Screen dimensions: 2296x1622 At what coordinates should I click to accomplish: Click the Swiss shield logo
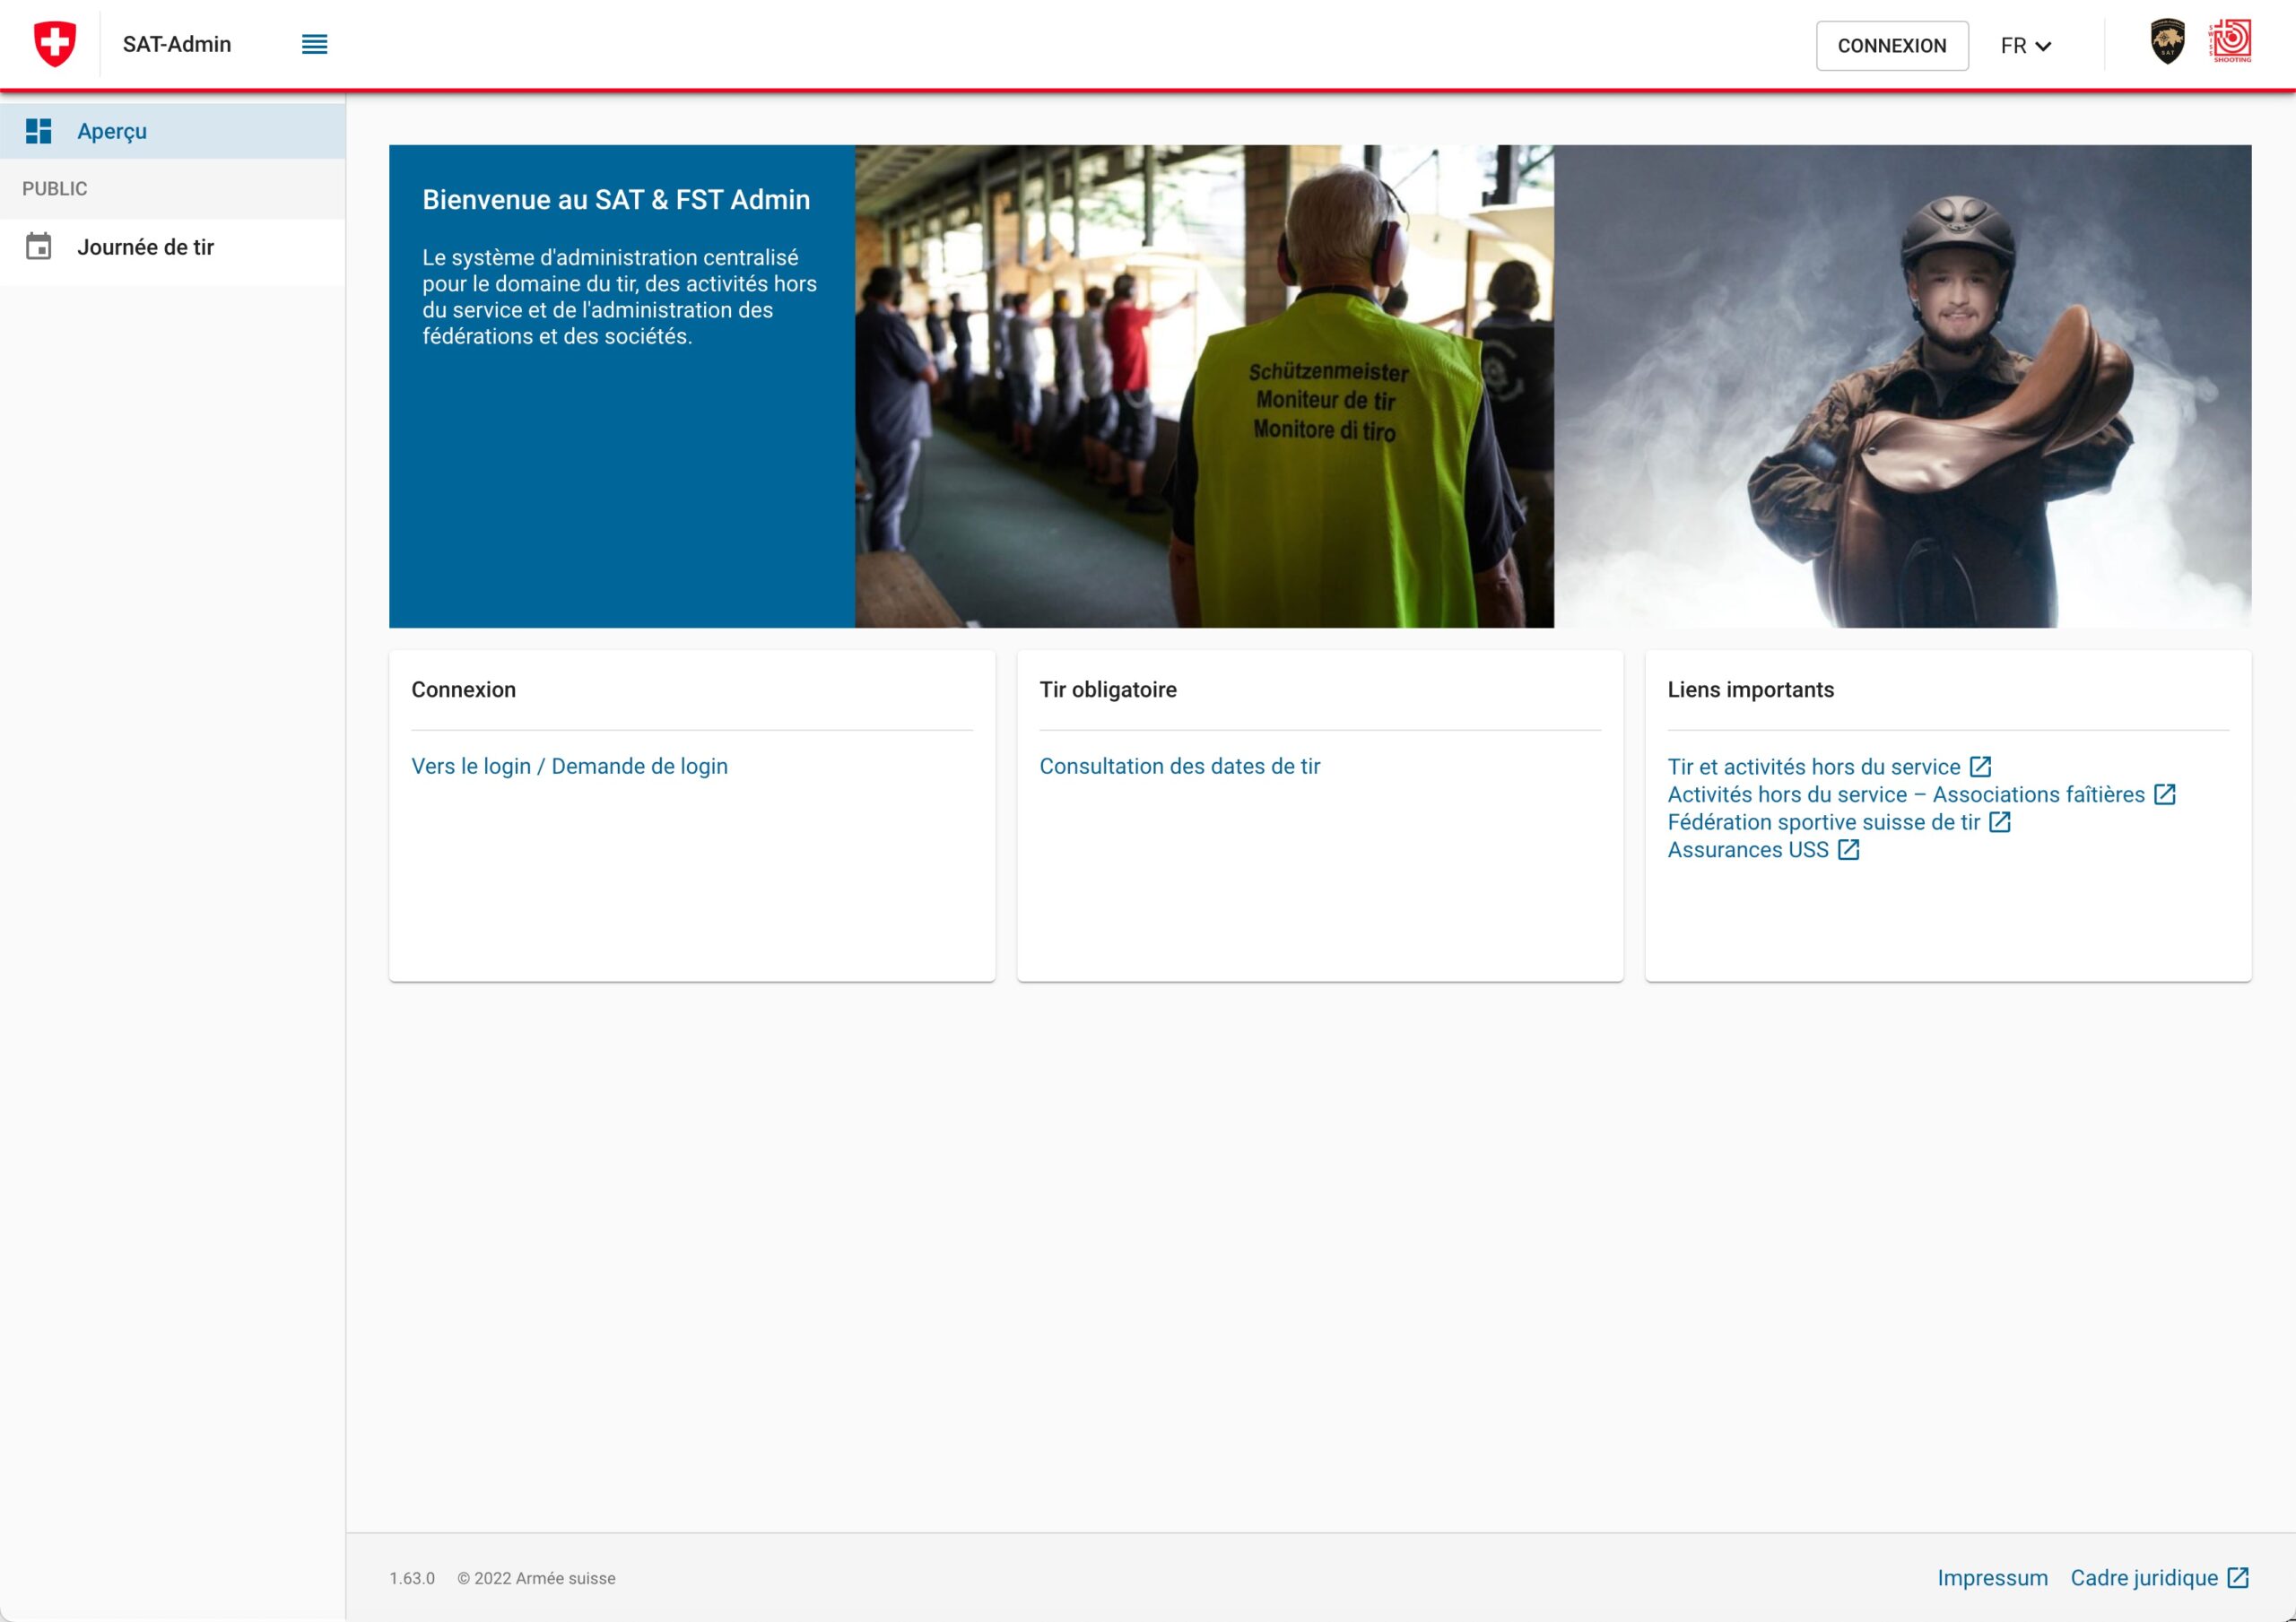pos(55,44)
